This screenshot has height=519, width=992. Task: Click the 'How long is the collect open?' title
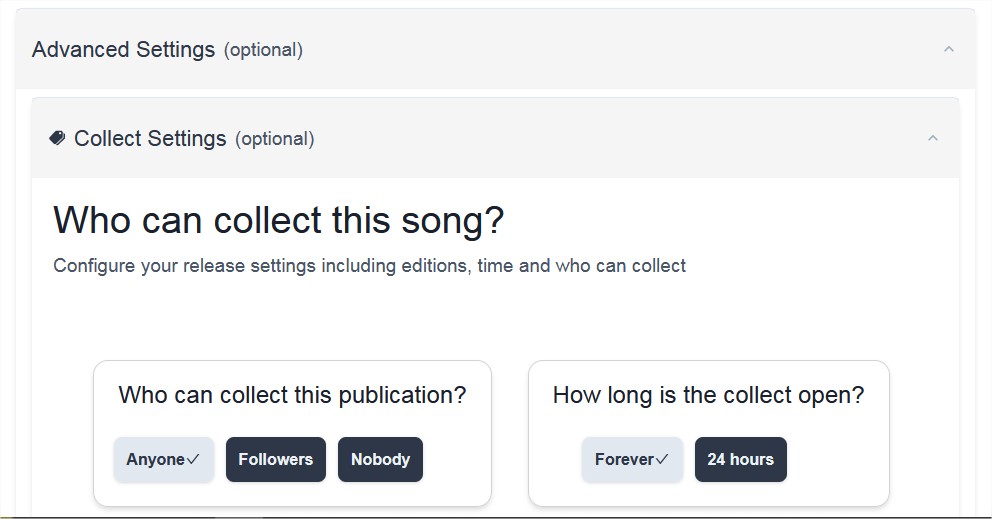709,395
